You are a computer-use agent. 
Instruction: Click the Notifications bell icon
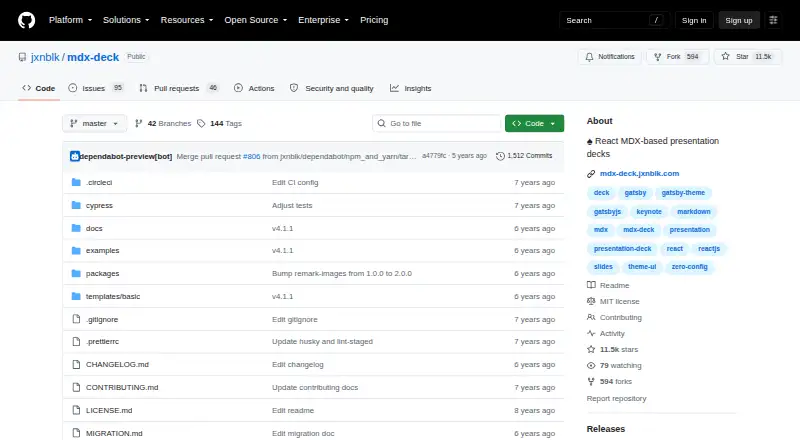[589, 57]
